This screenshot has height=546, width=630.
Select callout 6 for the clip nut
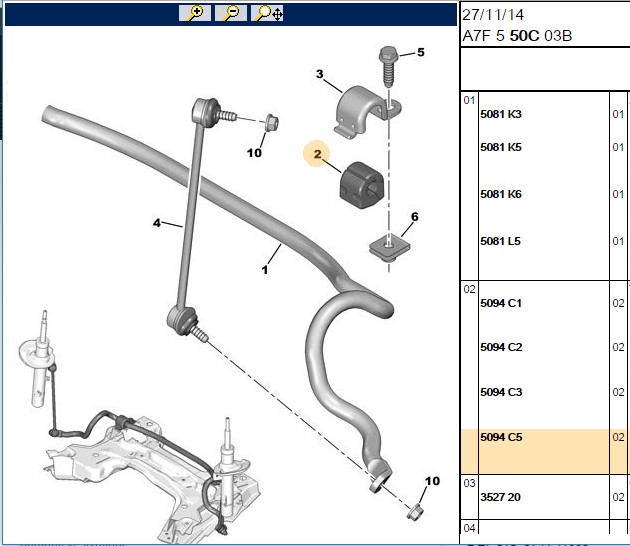(x=415, y=217)
